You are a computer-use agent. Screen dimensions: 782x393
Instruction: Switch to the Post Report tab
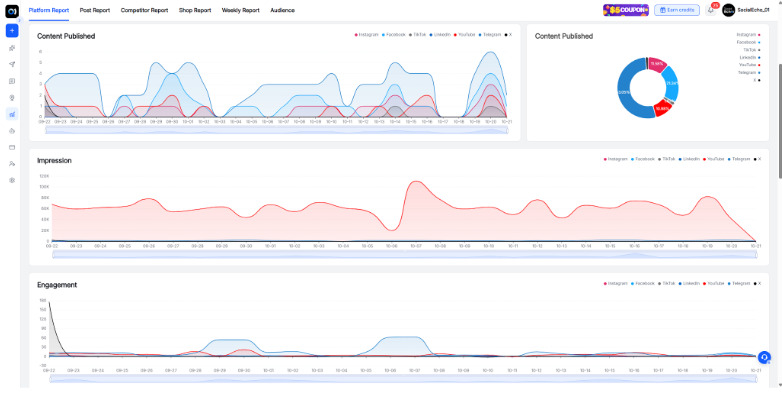click(x=95, y=10)
